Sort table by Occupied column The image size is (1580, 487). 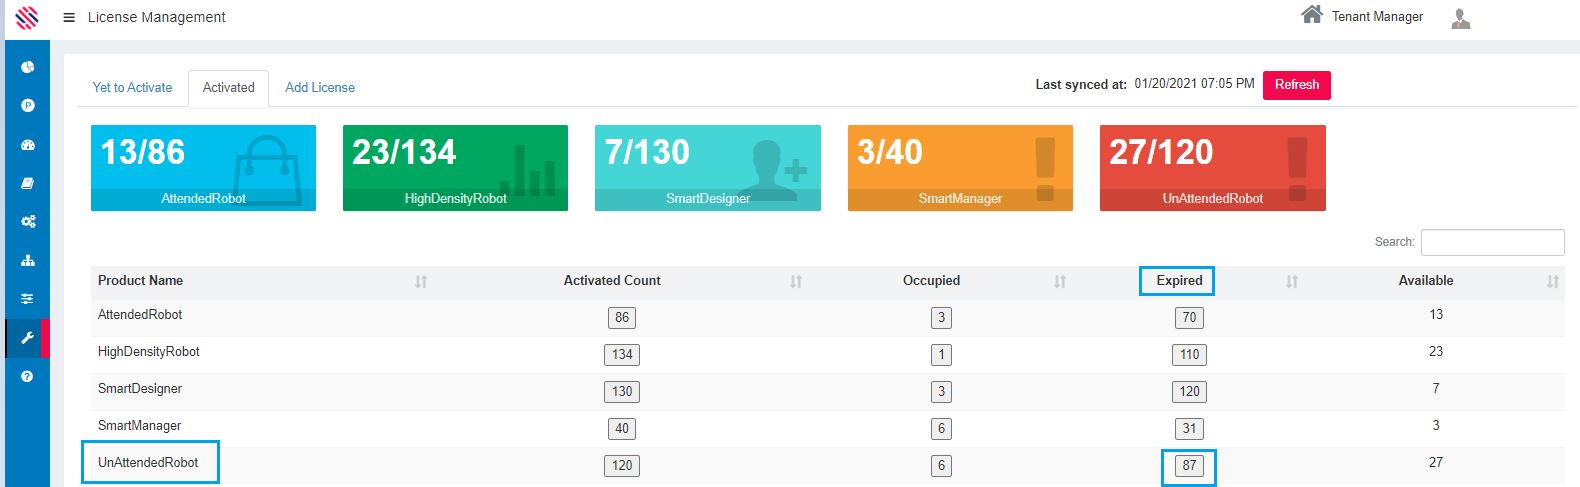[x=1059, y=282]
